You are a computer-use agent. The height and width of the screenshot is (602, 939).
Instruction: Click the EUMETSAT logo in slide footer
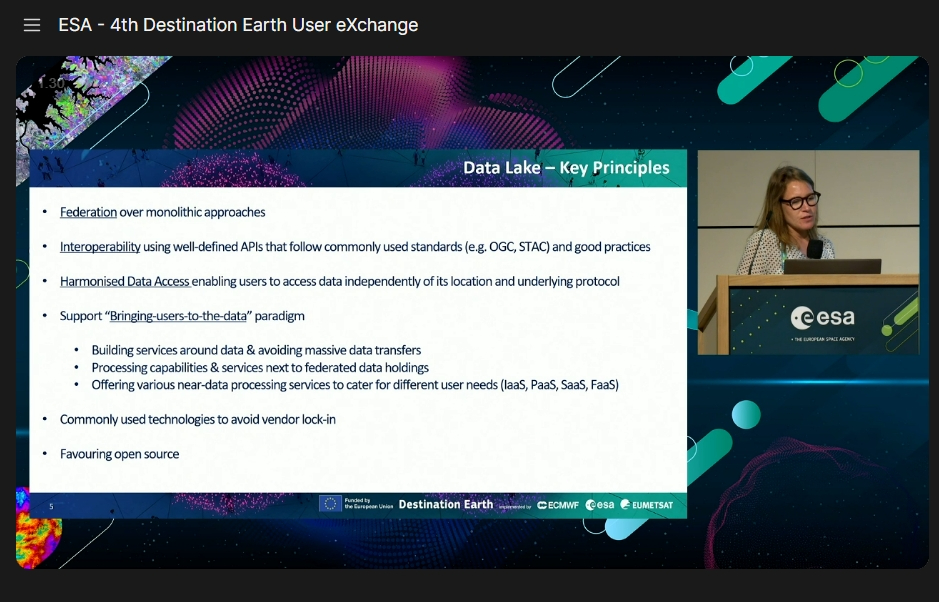coord(647,505)
